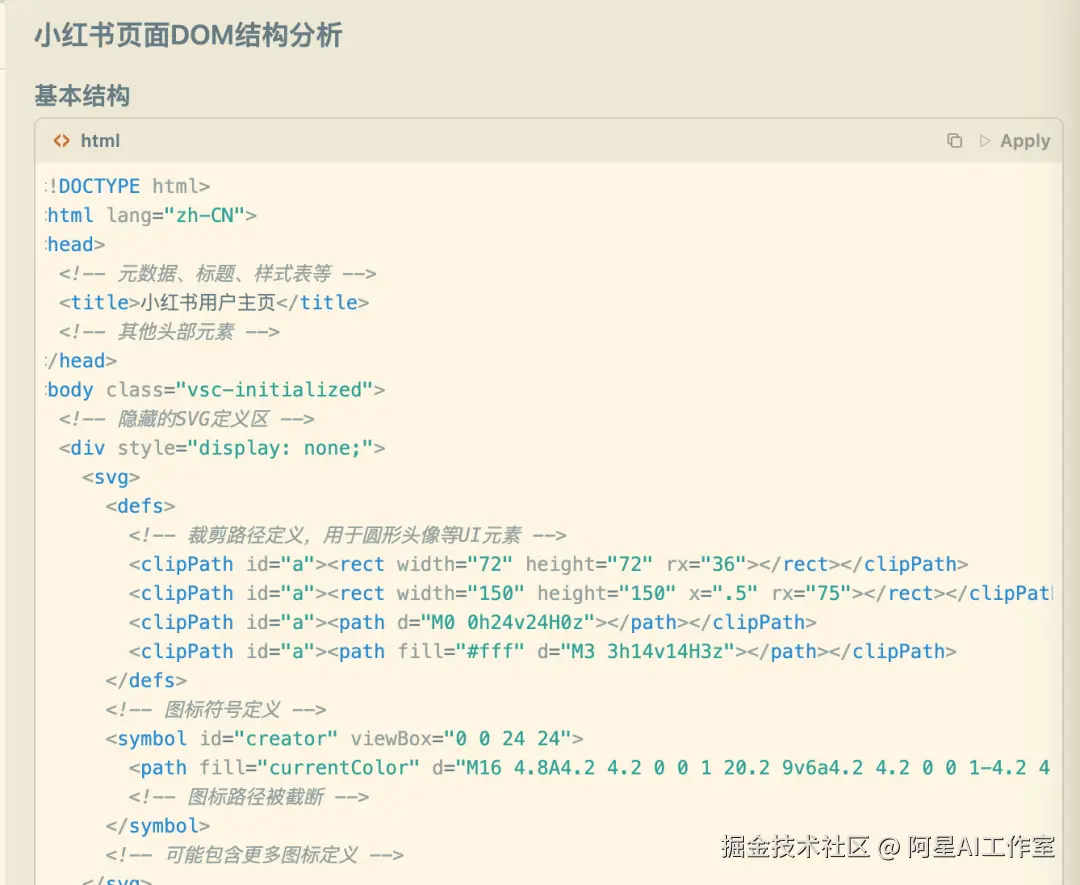The height and width of the screenshot is (885, 1080).
Task: Click the opening <svg> tag line
Action: coord(111,477)
